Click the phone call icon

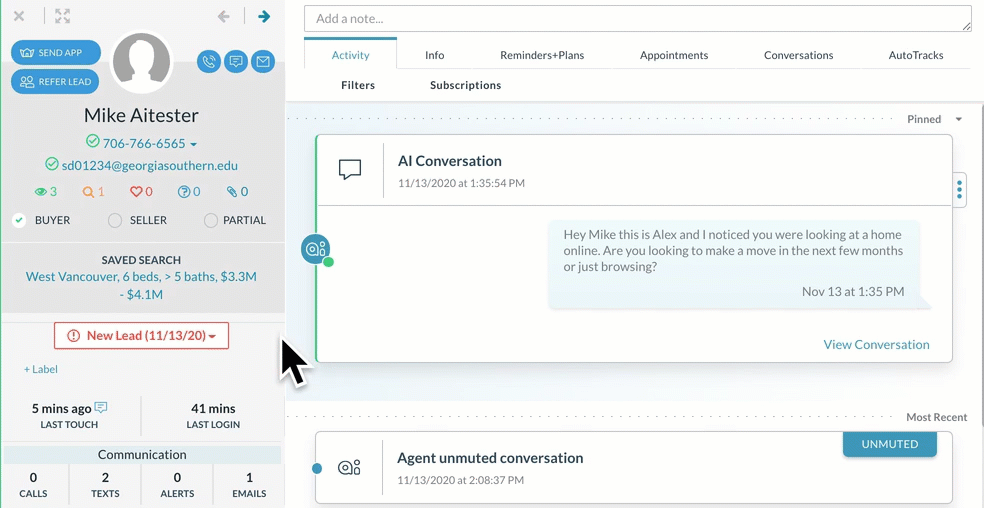(209, 62)
